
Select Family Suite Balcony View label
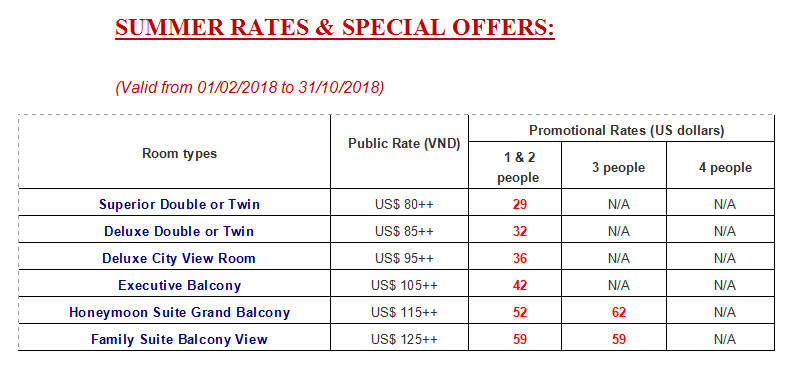(179, 339)
